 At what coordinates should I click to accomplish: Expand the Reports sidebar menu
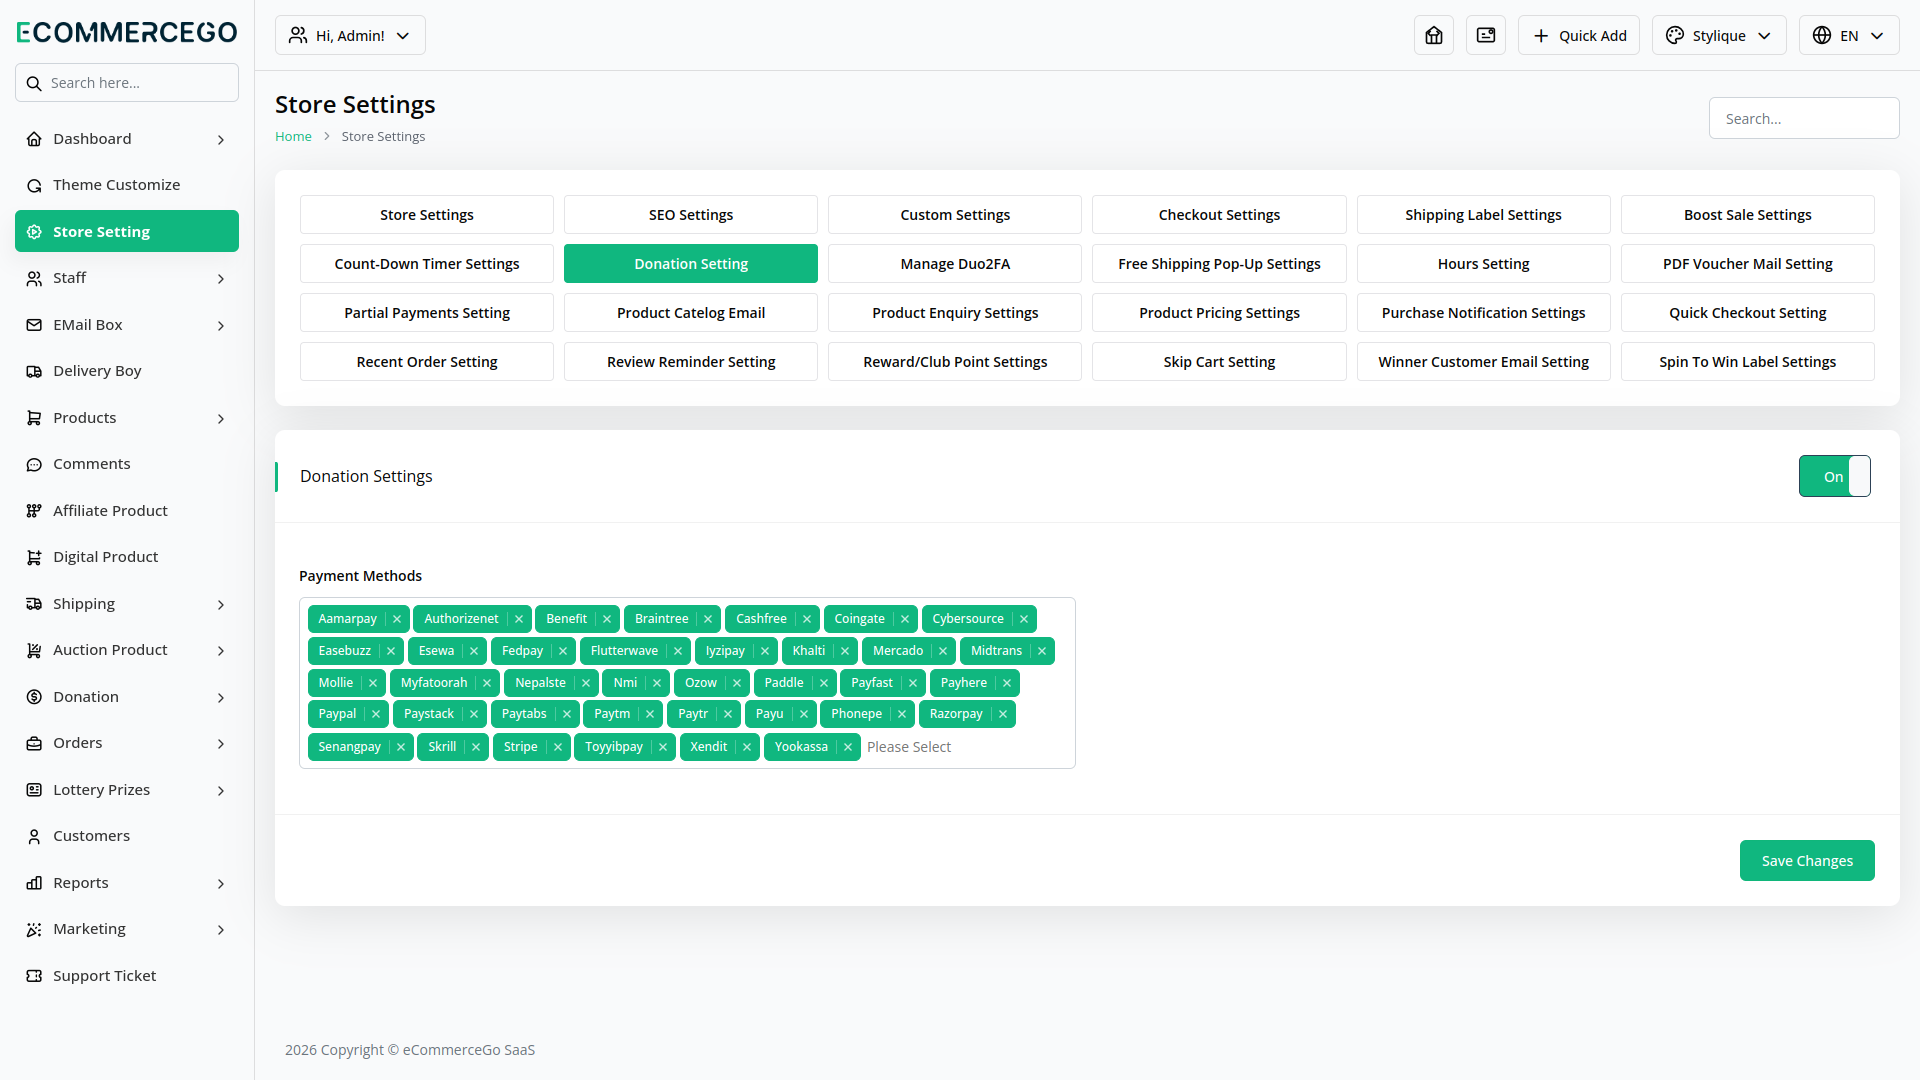pyautogui.click(x=127, y=883)
